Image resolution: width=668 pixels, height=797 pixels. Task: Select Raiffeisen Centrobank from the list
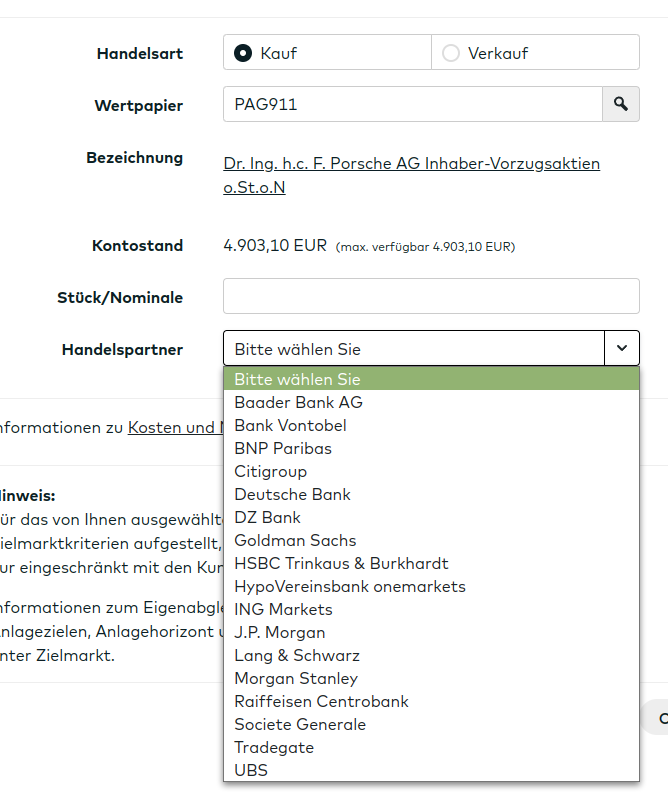431,701
